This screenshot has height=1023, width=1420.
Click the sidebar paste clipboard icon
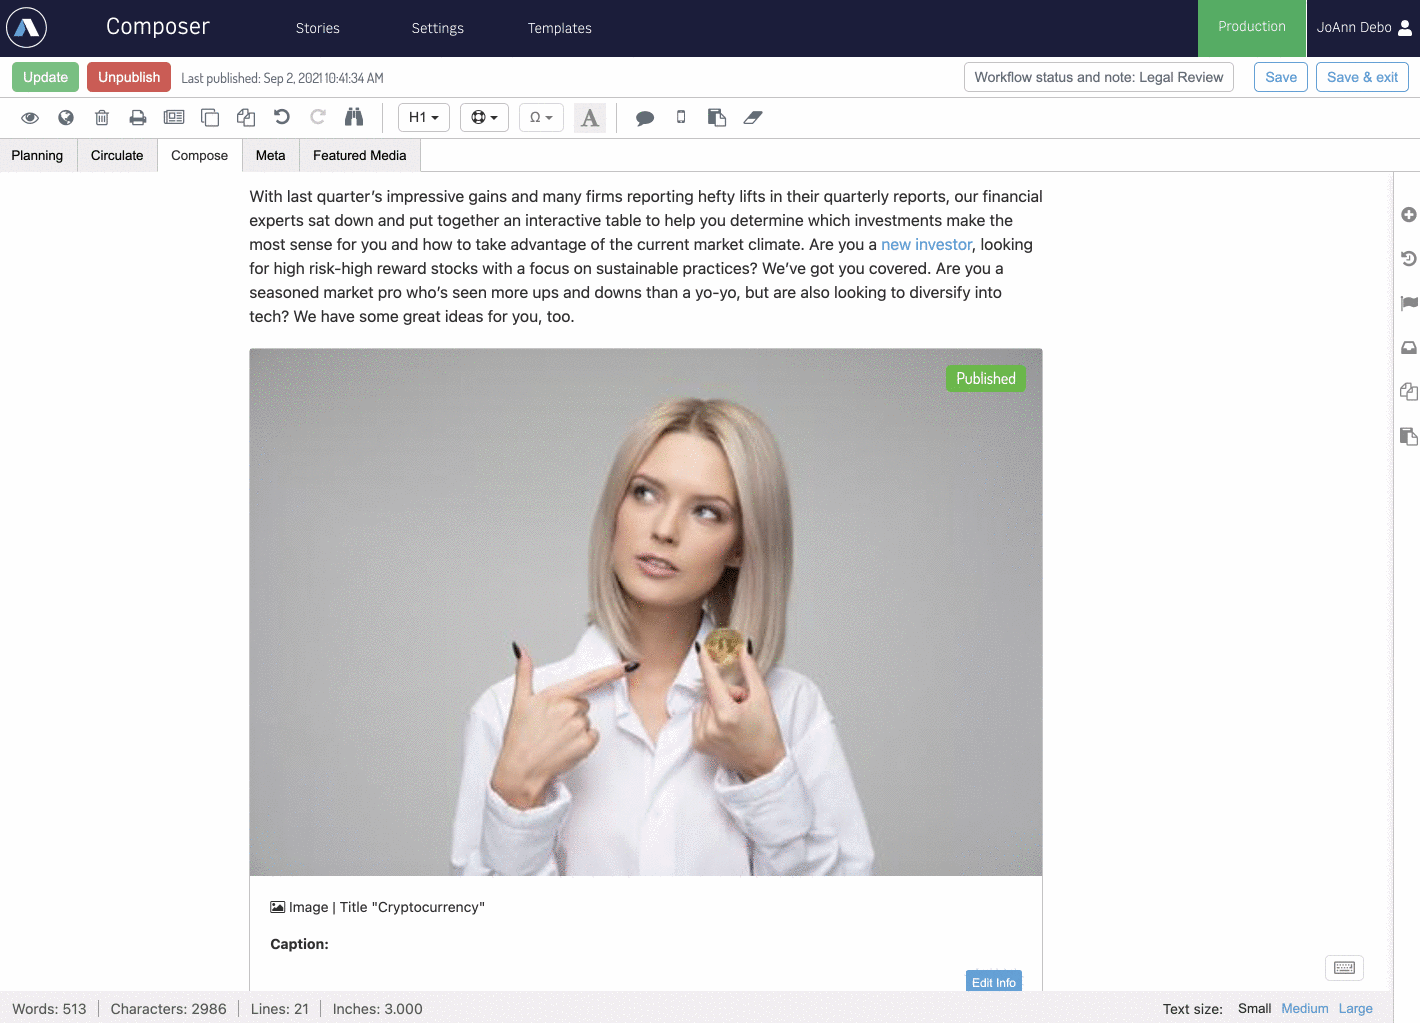(1409, 436)
